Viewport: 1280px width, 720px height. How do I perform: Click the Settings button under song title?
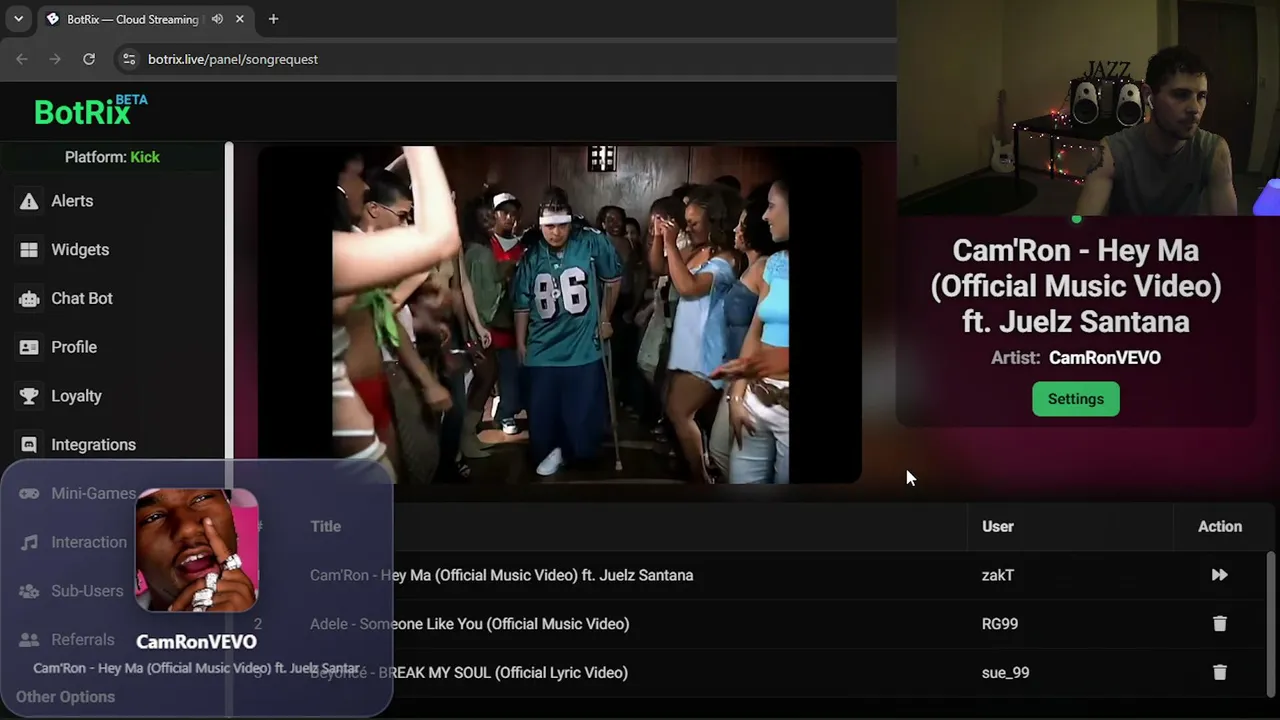tap(1076, 399)
